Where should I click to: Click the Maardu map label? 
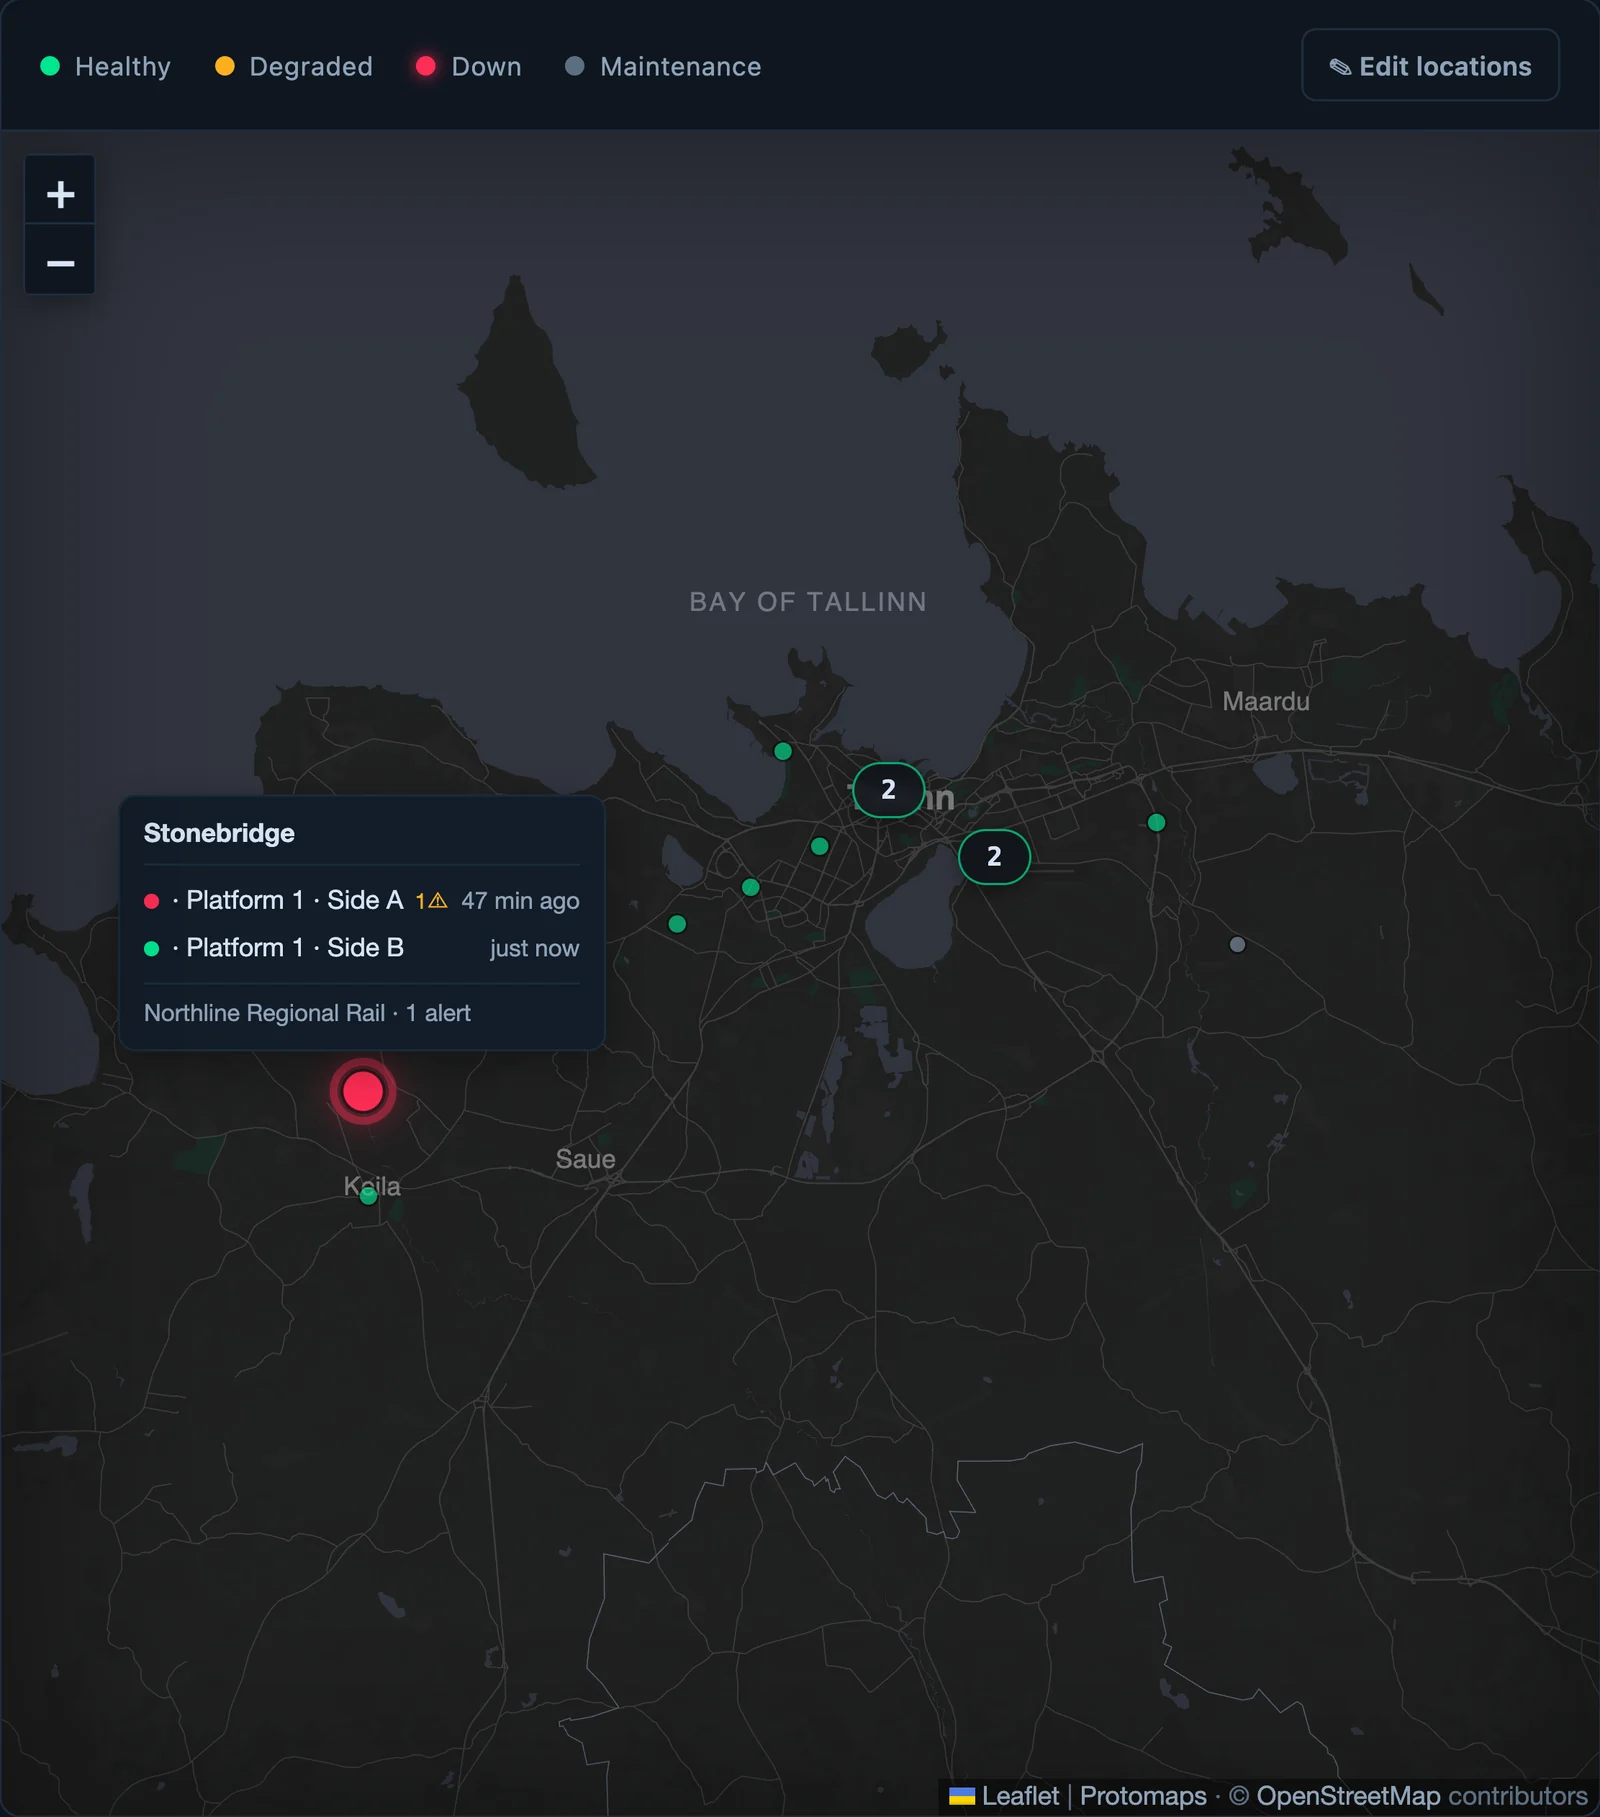(x=1266, y=701)
